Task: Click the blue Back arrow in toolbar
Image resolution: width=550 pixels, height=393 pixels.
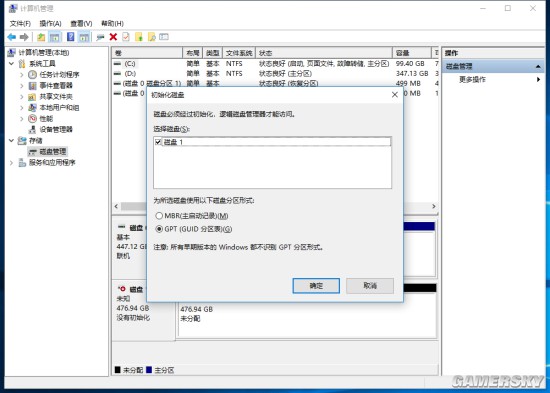Action: pos(12,37)
